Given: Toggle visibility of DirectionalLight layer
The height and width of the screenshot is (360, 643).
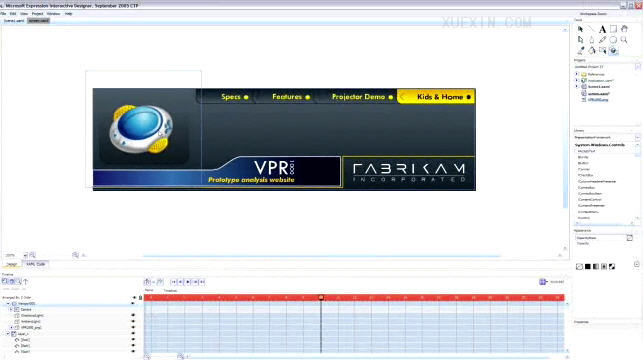Looking at the screenshot, I should coord(133,315).
